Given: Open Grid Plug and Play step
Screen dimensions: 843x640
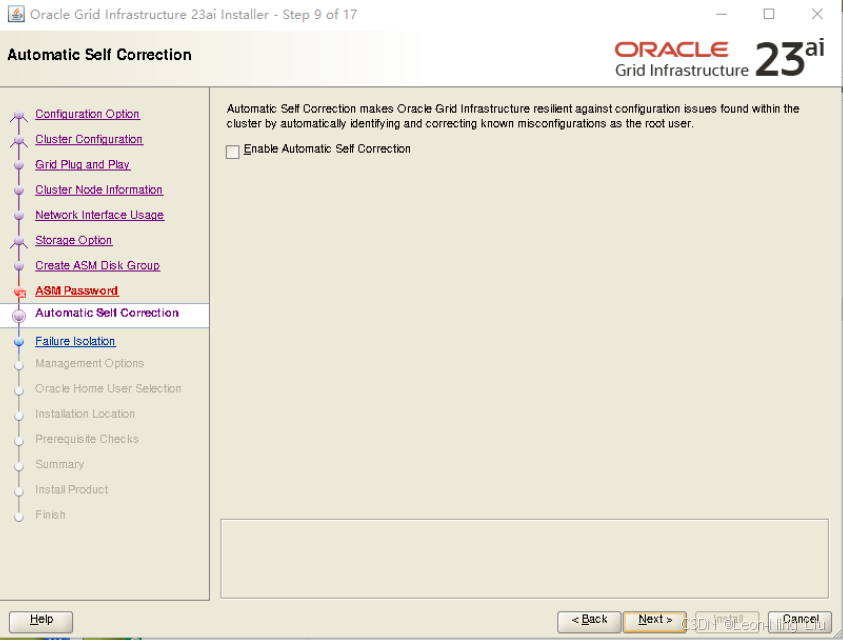Looking at the screenshot, I should pos(82,165).
